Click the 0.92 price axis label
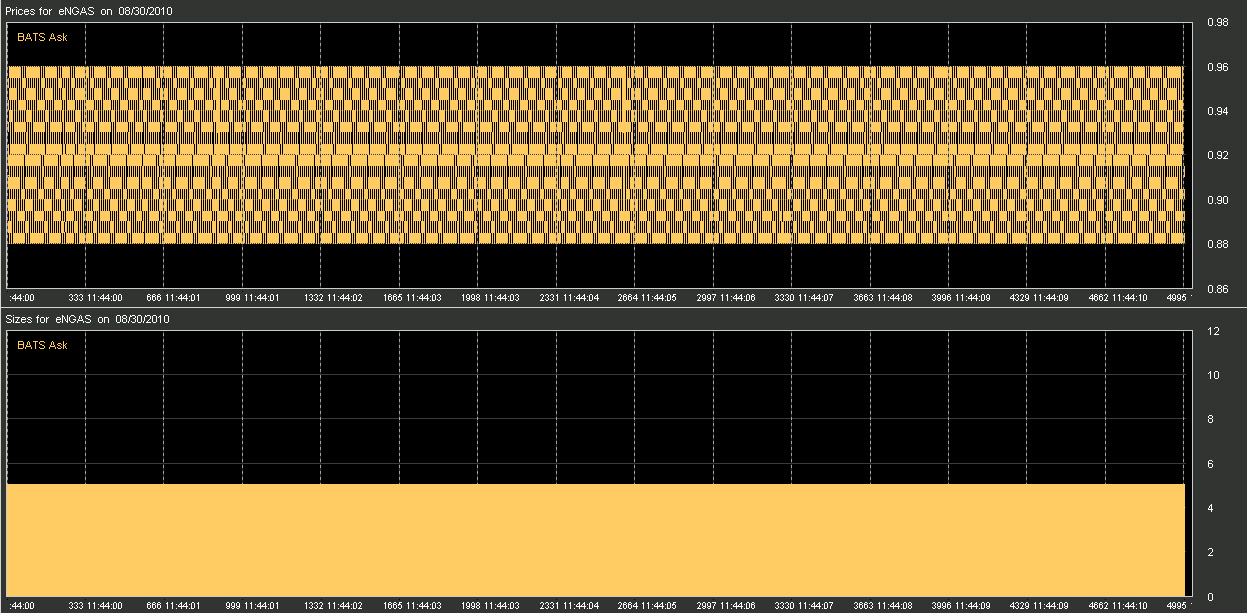Viewport: 1247px width, 613px height. [1216, 155]
